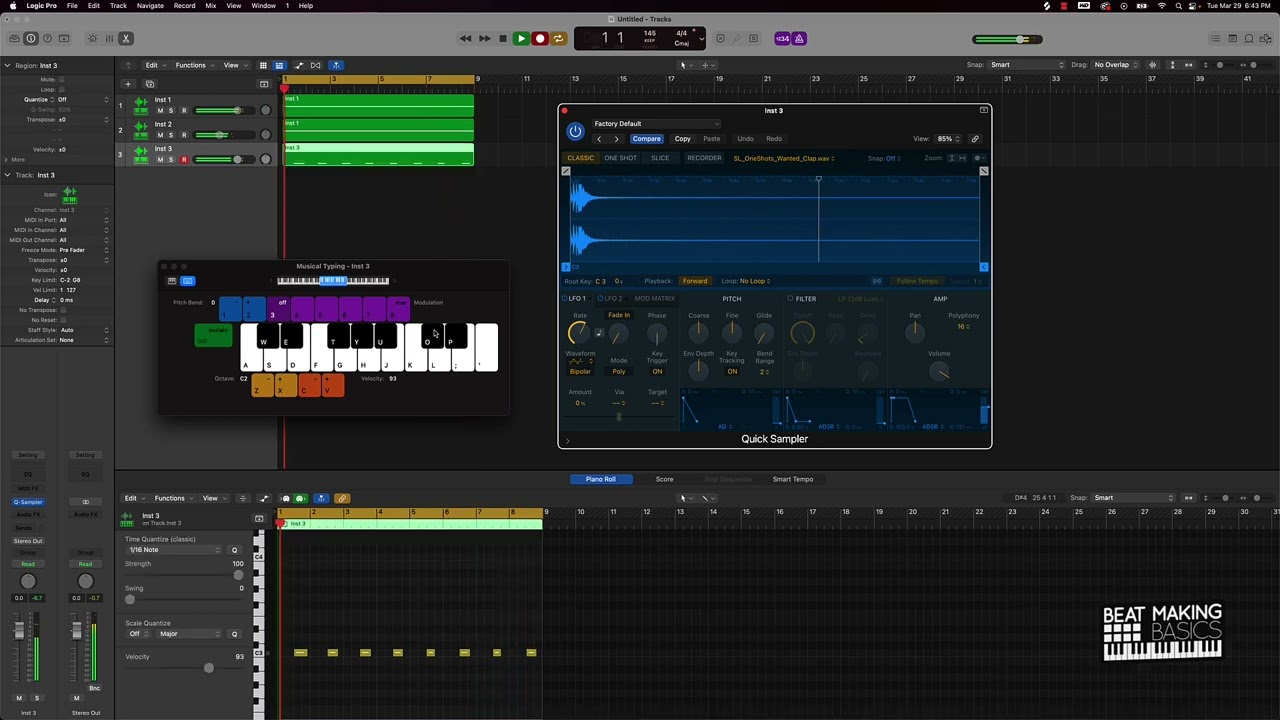The image size is (1280, 720).
Task: Click Compare in Quick Sampler
Action: click(646, 139)
